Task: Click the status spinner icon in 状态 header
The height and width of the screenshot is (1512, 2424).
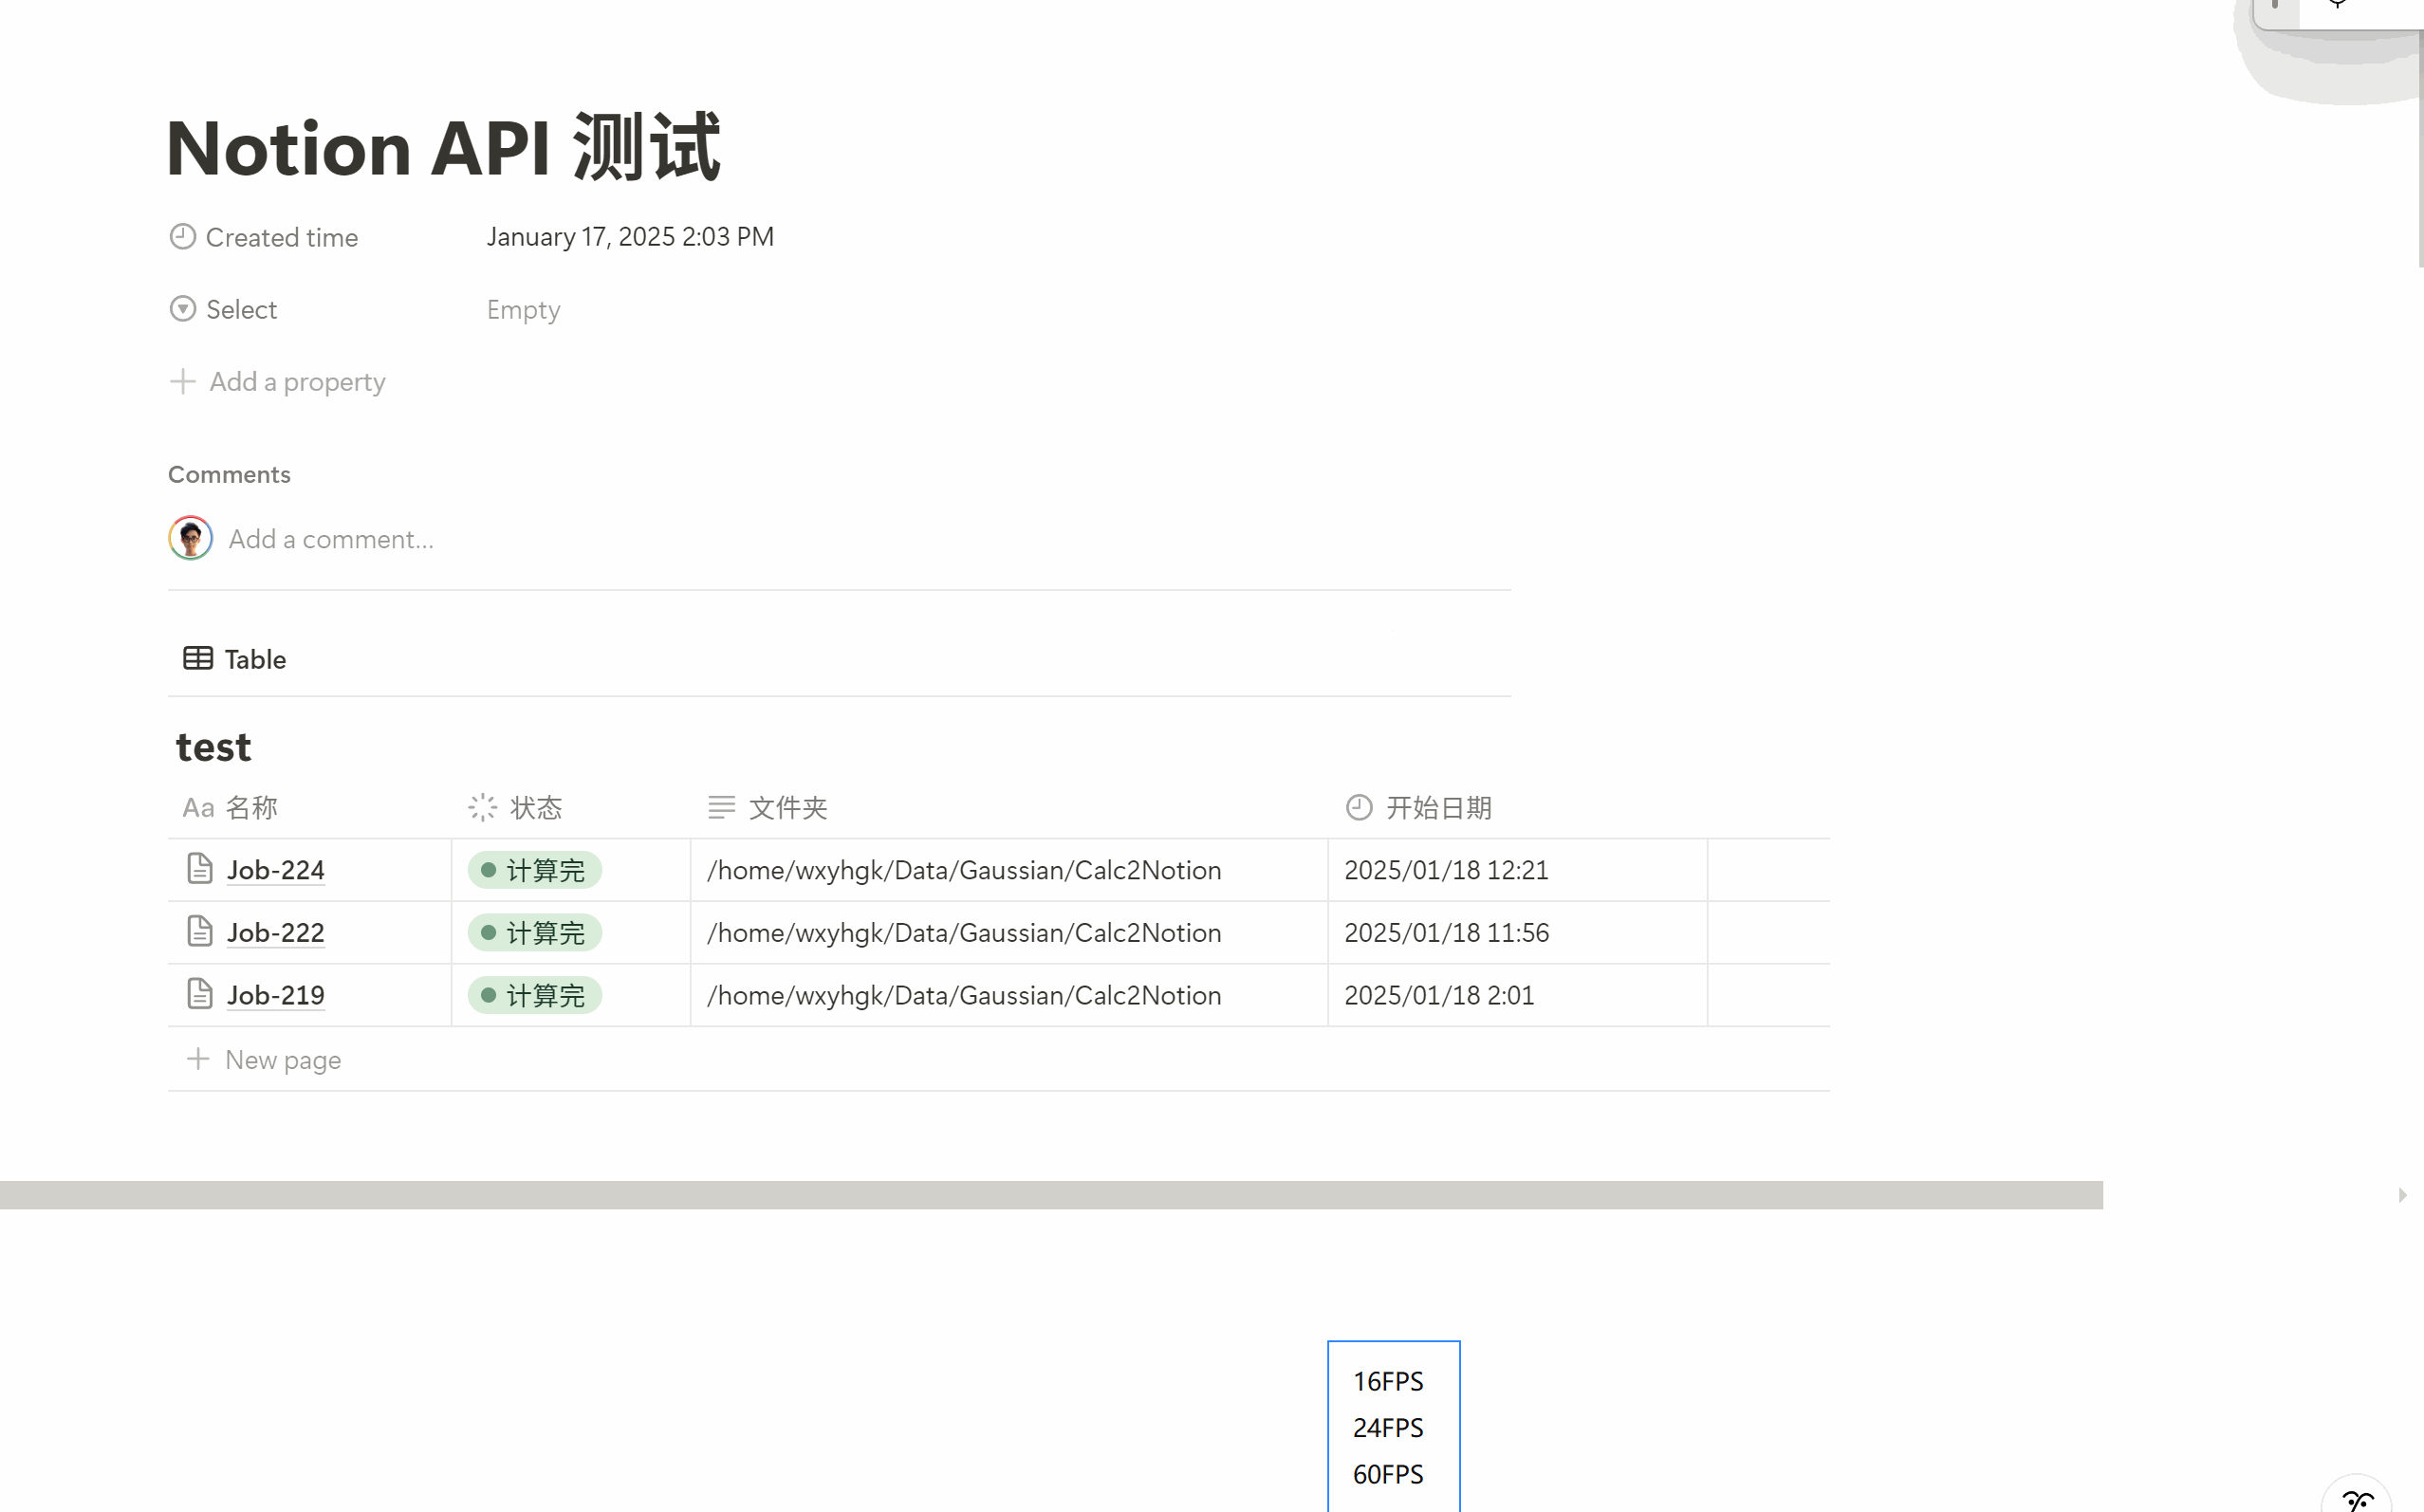Action: click(x=482, y=807)
